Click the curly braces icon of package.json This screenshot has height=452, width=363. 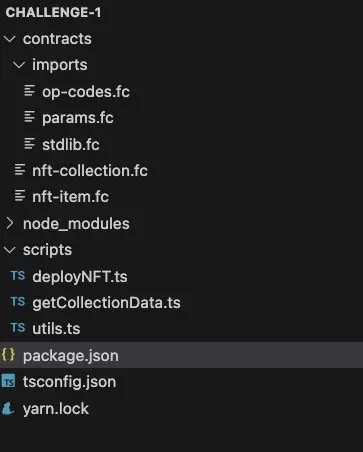click(8, 355)
